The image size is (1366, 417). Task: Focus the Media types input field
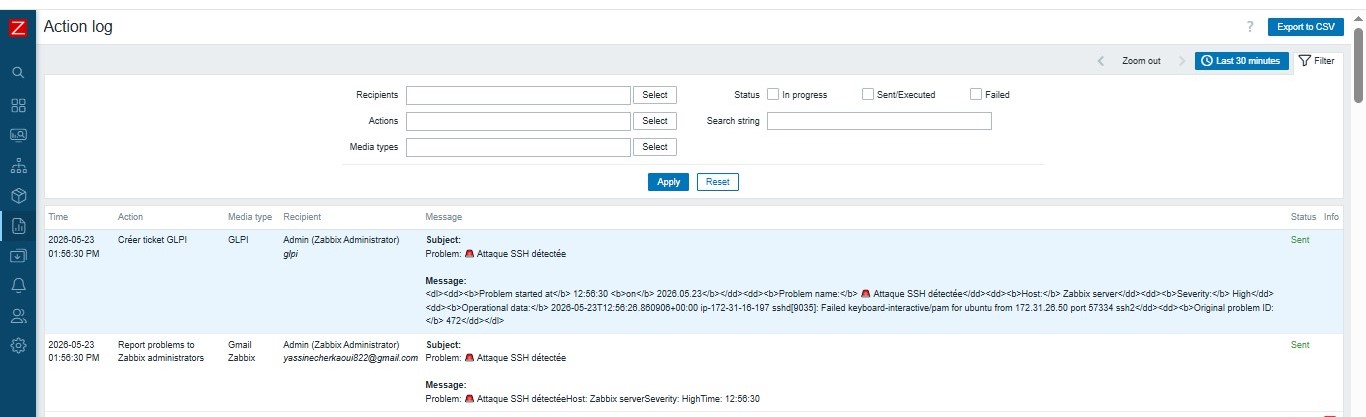coord(518,147)
